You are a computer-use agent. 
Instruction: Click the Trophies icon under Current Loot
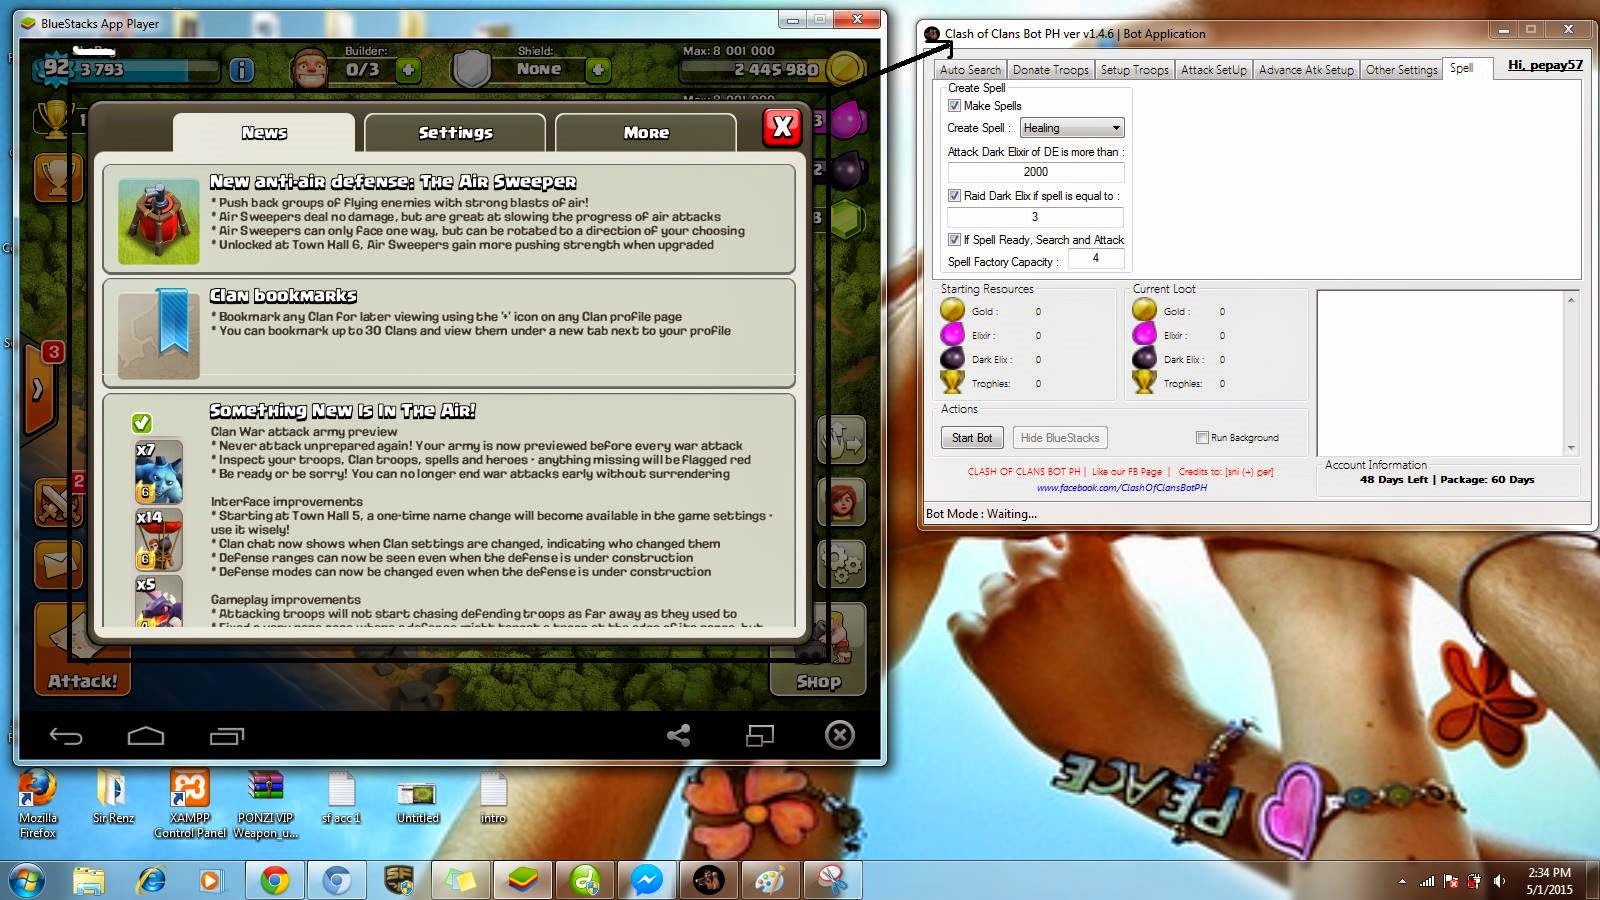click(x=1145, y=383)
